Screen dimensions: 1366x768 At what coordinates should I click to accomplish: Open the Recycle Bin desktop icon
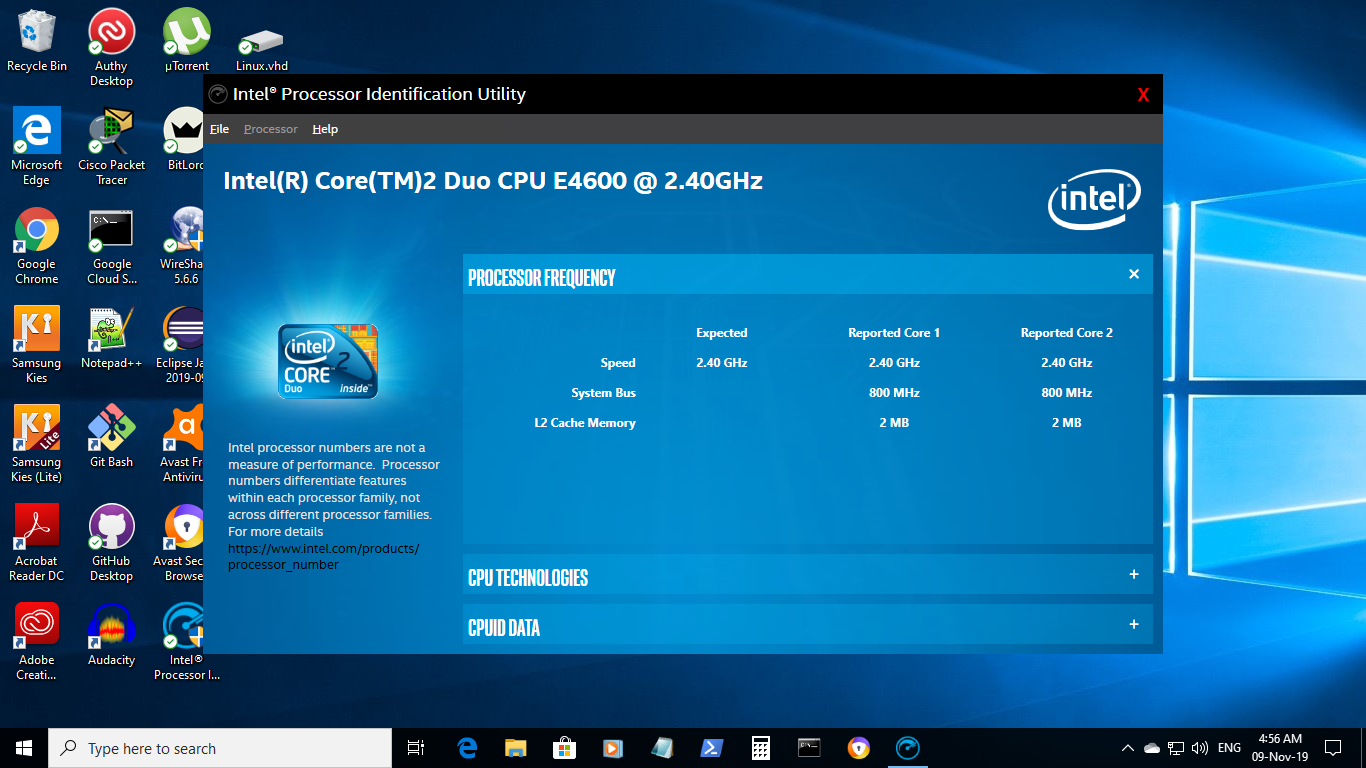(37, 41)
